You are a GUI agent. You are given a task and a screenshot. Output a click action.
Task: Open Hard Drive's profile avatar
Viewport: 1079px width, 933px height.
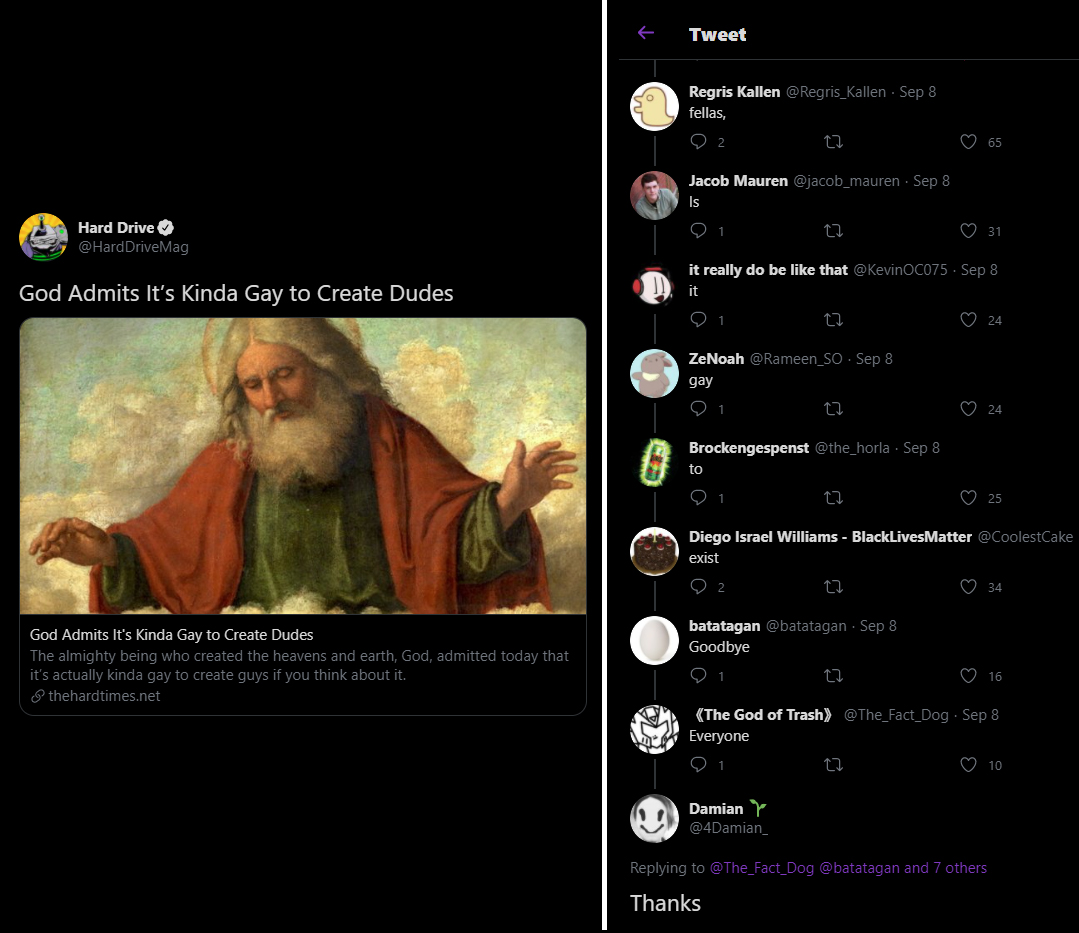click(x=43, y=237)
